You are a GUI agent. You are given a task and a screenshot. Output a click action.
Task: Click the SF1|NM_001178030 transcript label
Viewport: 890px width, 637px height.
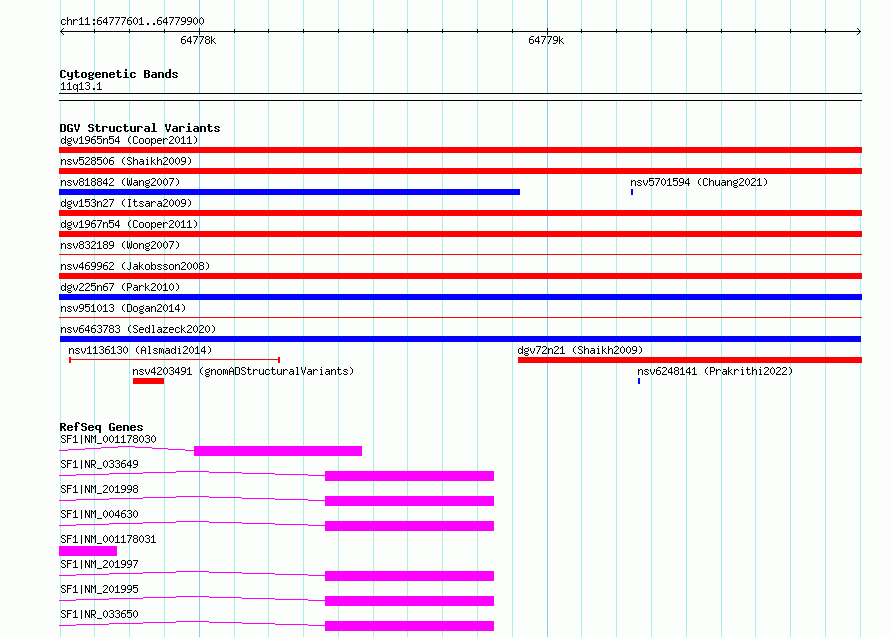click(x=108, y=439)
